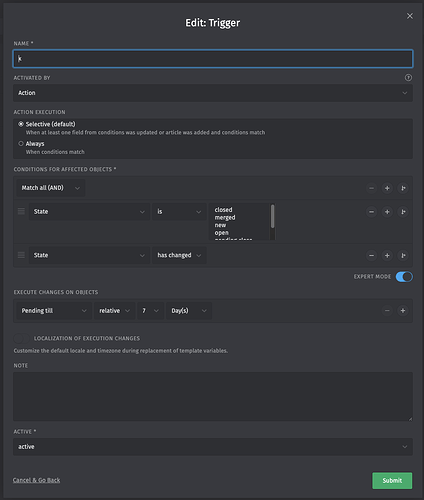Viewport: 424px width, 500px height.
Task: Add another Execute Changes action row
Action: 403,311
